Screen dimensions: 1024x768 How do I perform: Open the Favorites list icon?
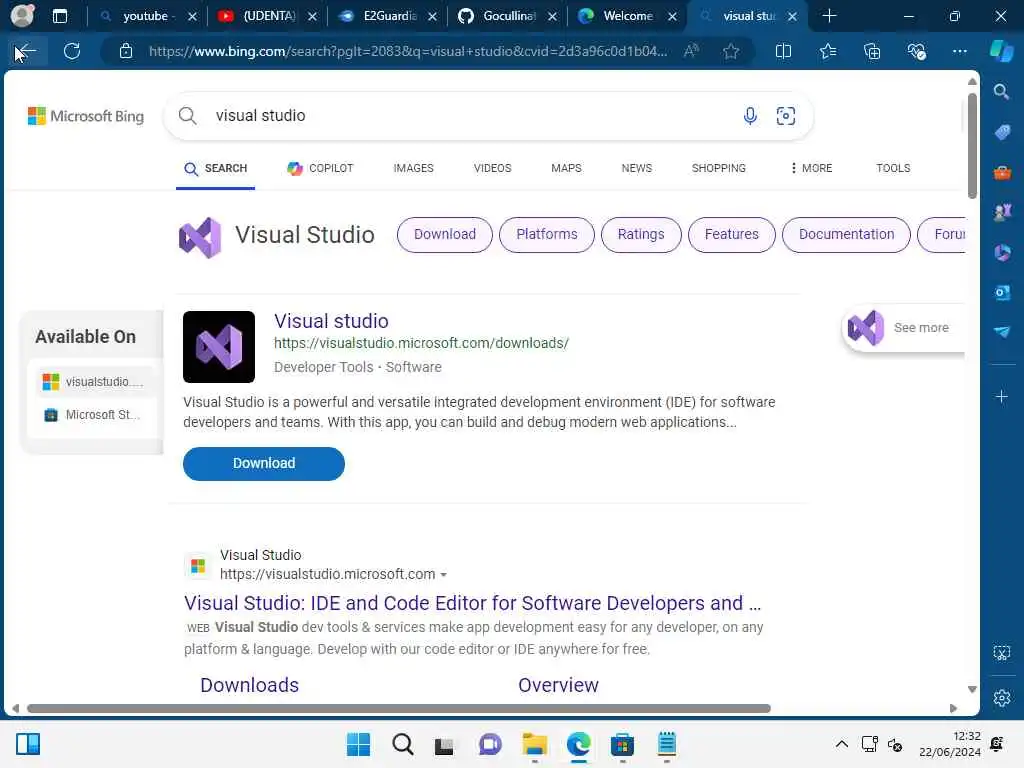827,51
